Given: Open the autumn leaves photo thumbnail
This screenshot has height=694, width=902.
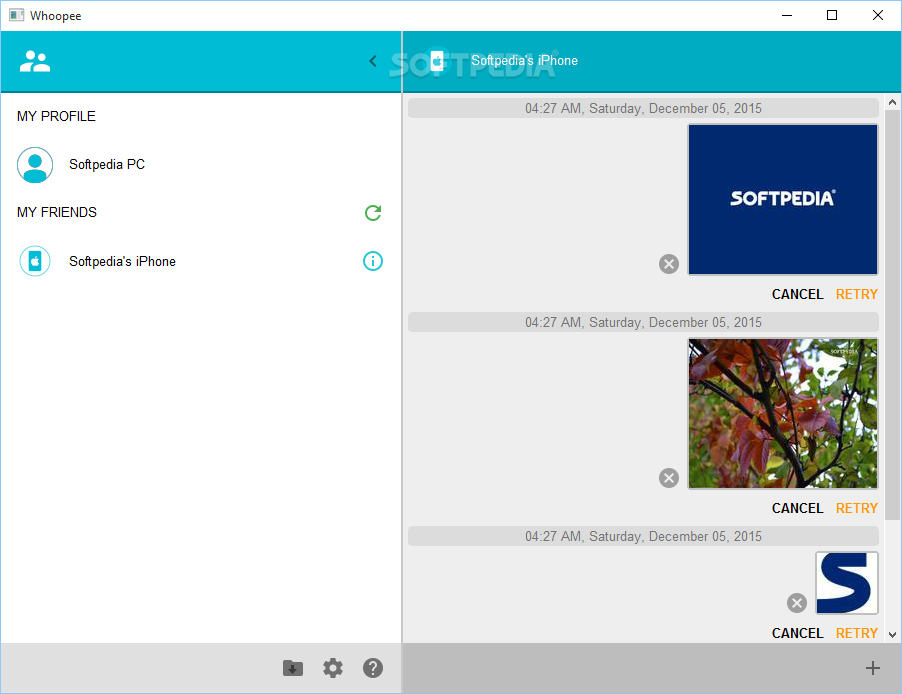Looking at the screenshot, I should [x=783, y=413].
